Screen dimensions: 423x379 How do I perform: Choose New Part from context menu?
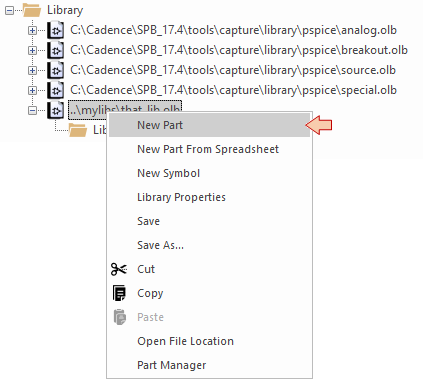[x=209, y=125]
